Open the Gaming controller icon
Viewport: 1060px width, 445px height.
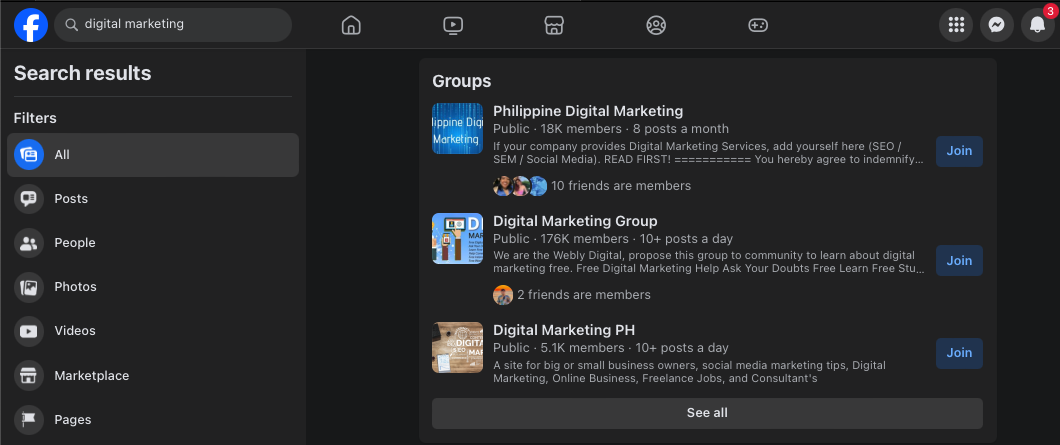click(x=758, y=25)
